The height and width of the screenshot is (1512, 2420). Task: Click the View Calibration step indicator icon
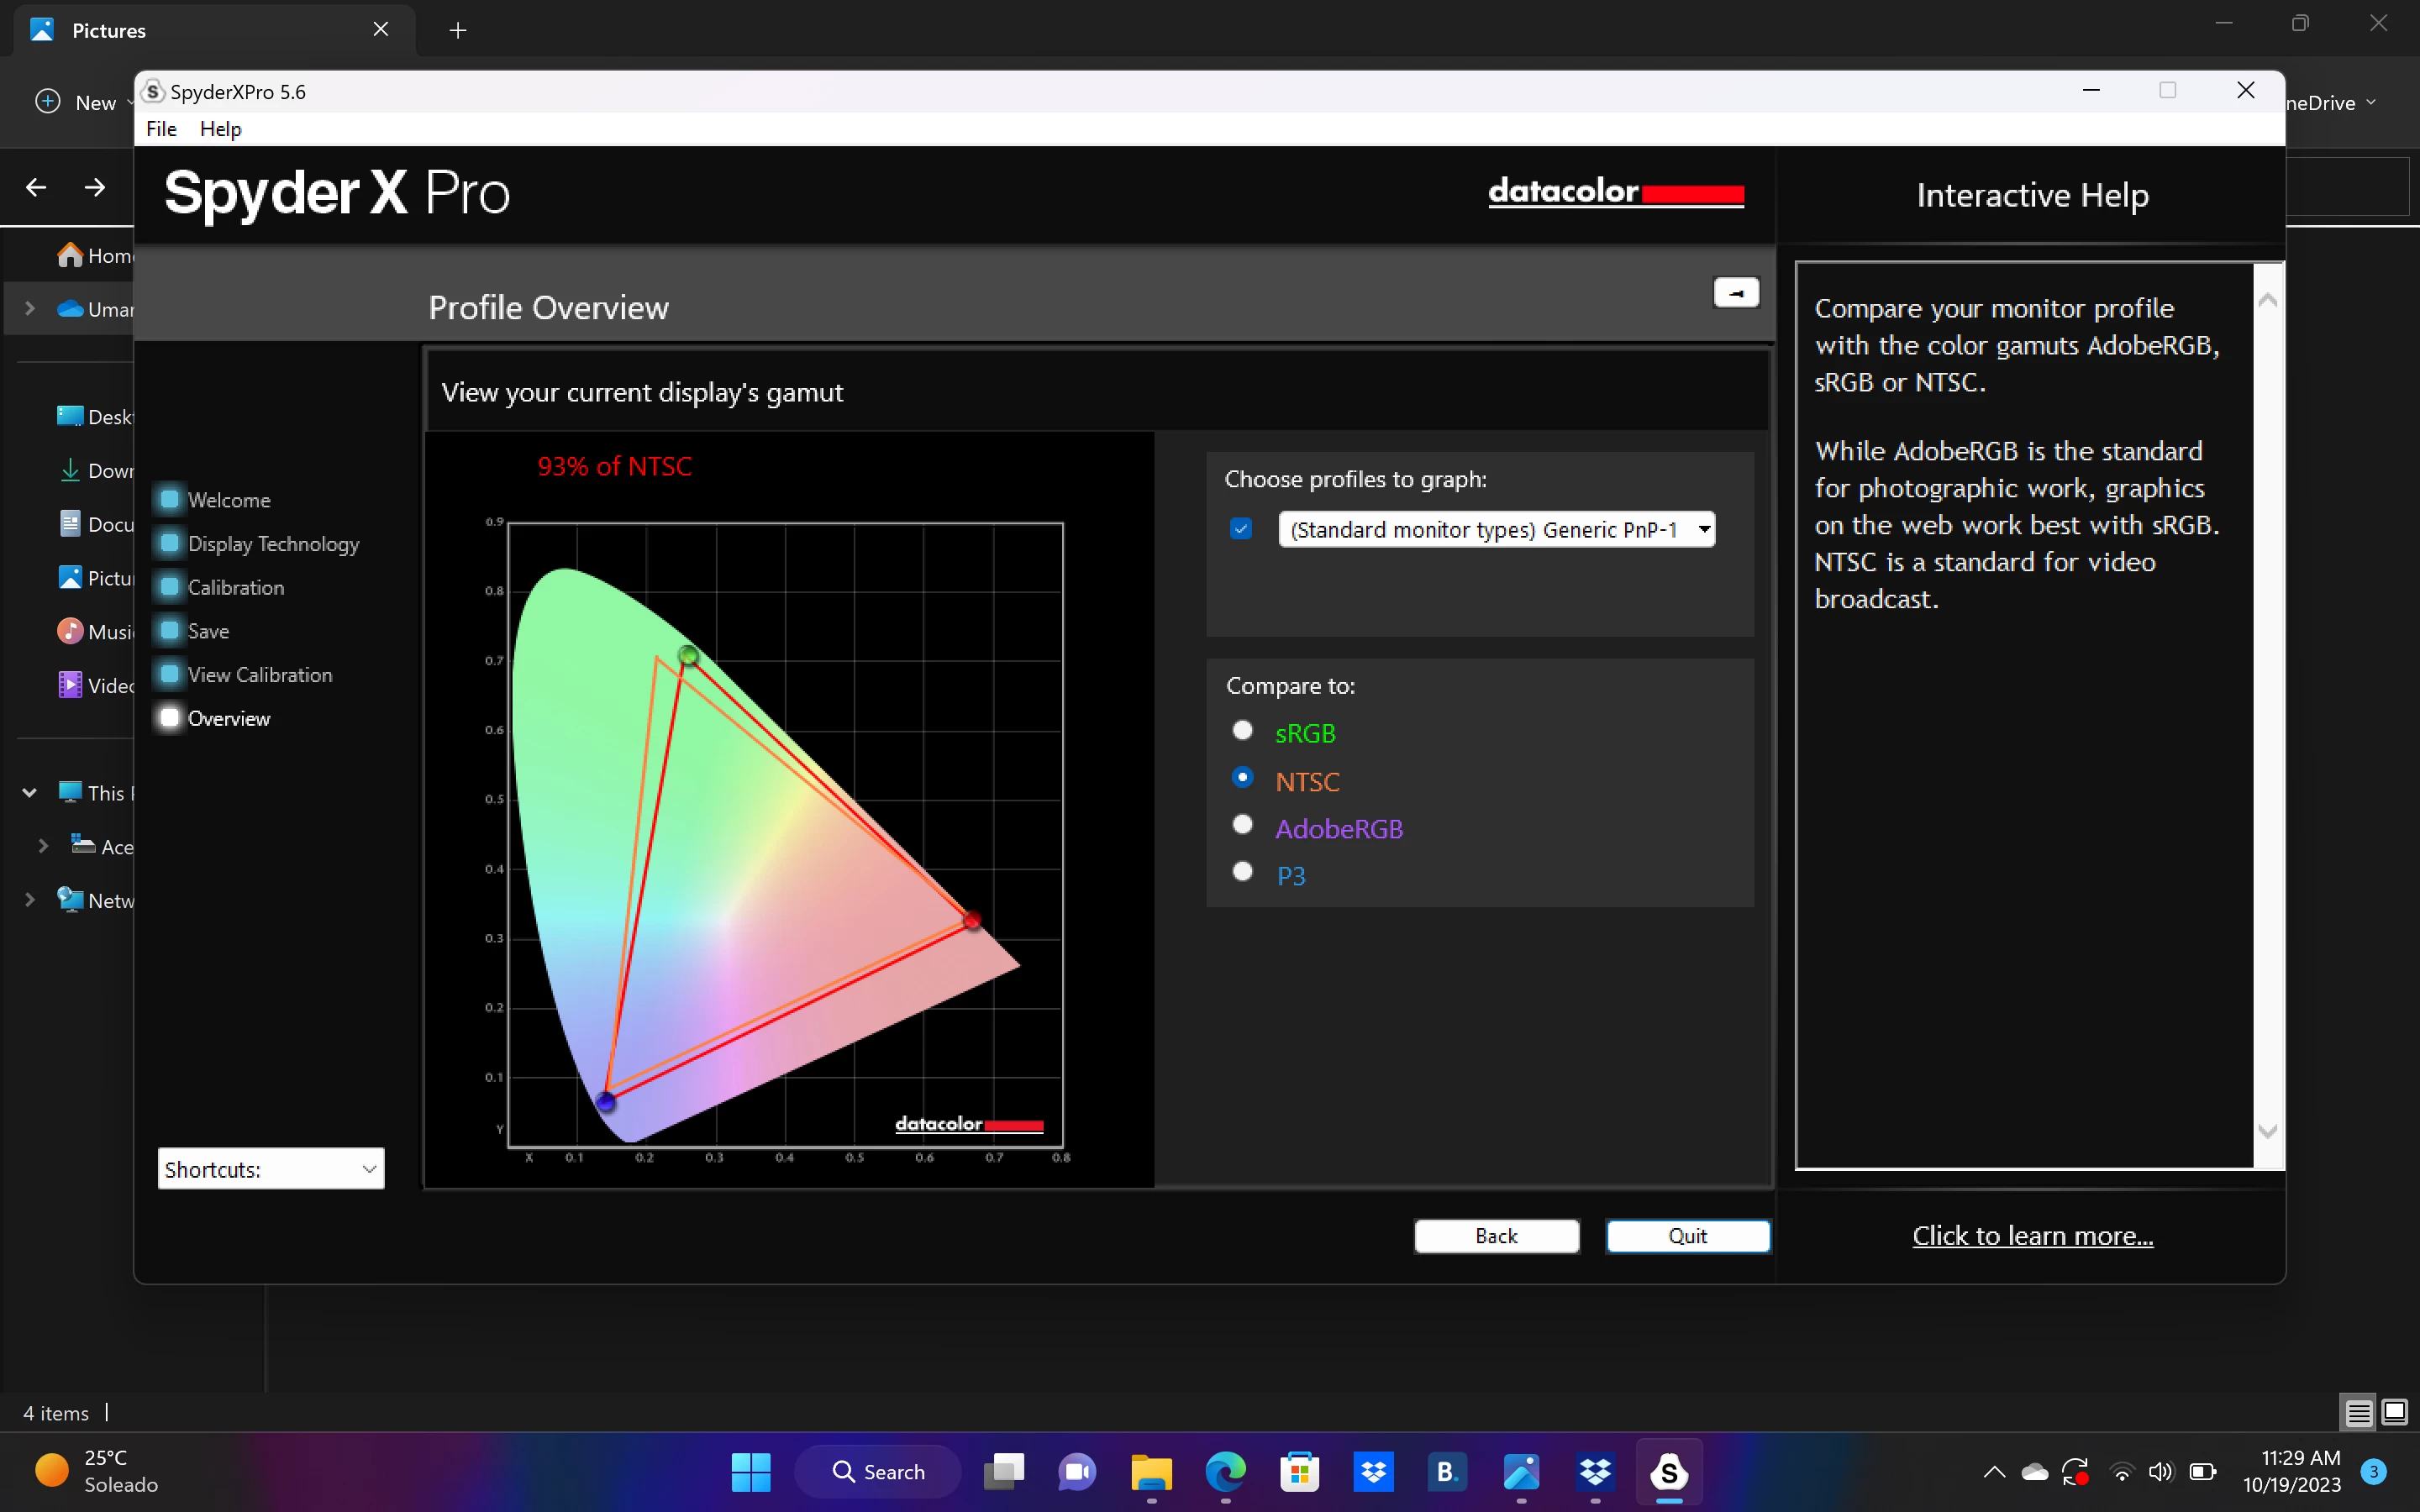point(170,674)
